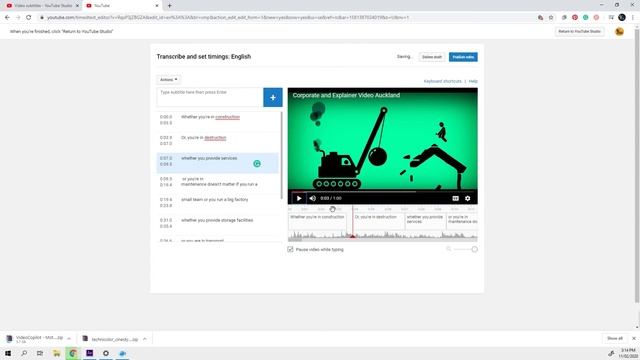Click the timeline zoom magnifier icon
Image resolution: width=640 pixels, height=360 pixels.
tap(449, 249)
